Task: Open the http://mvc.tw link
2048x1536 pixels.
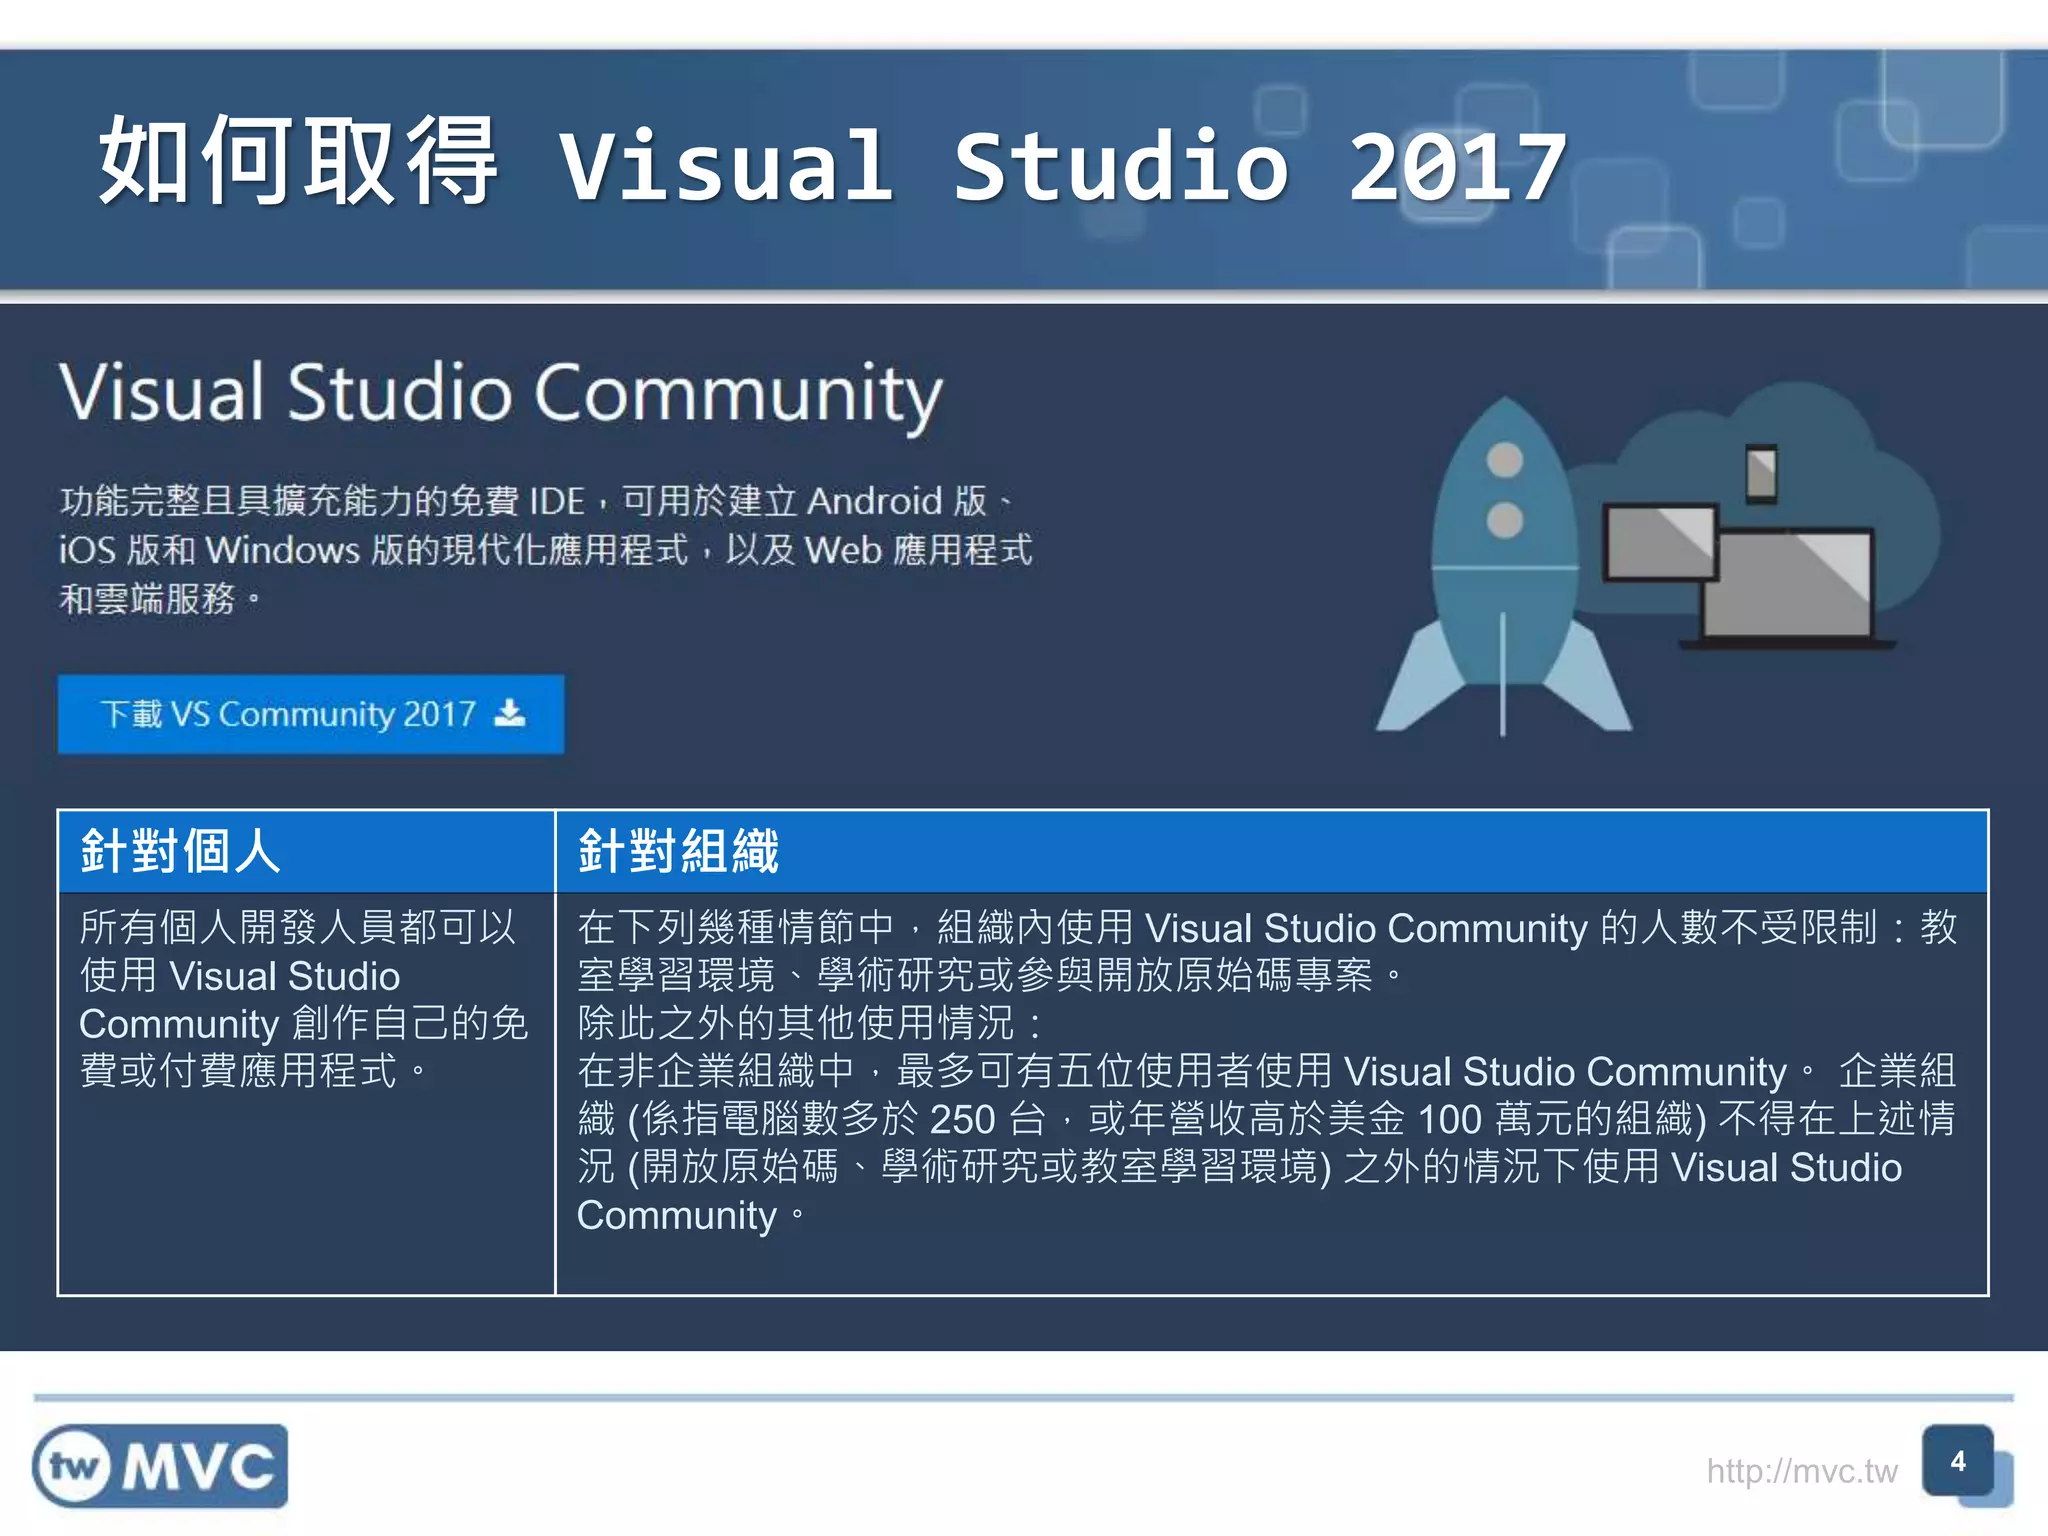Action: (x=1801, y=1471)
